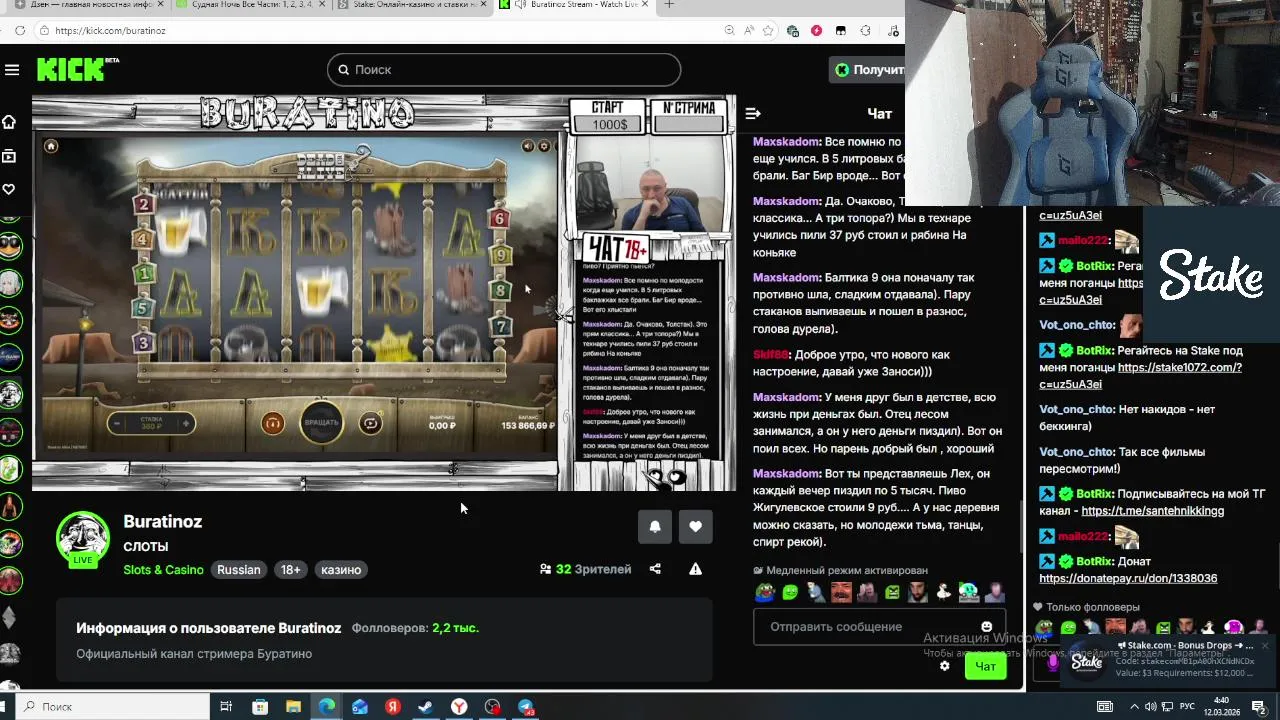Select the Russian language tag

[239, 570]
